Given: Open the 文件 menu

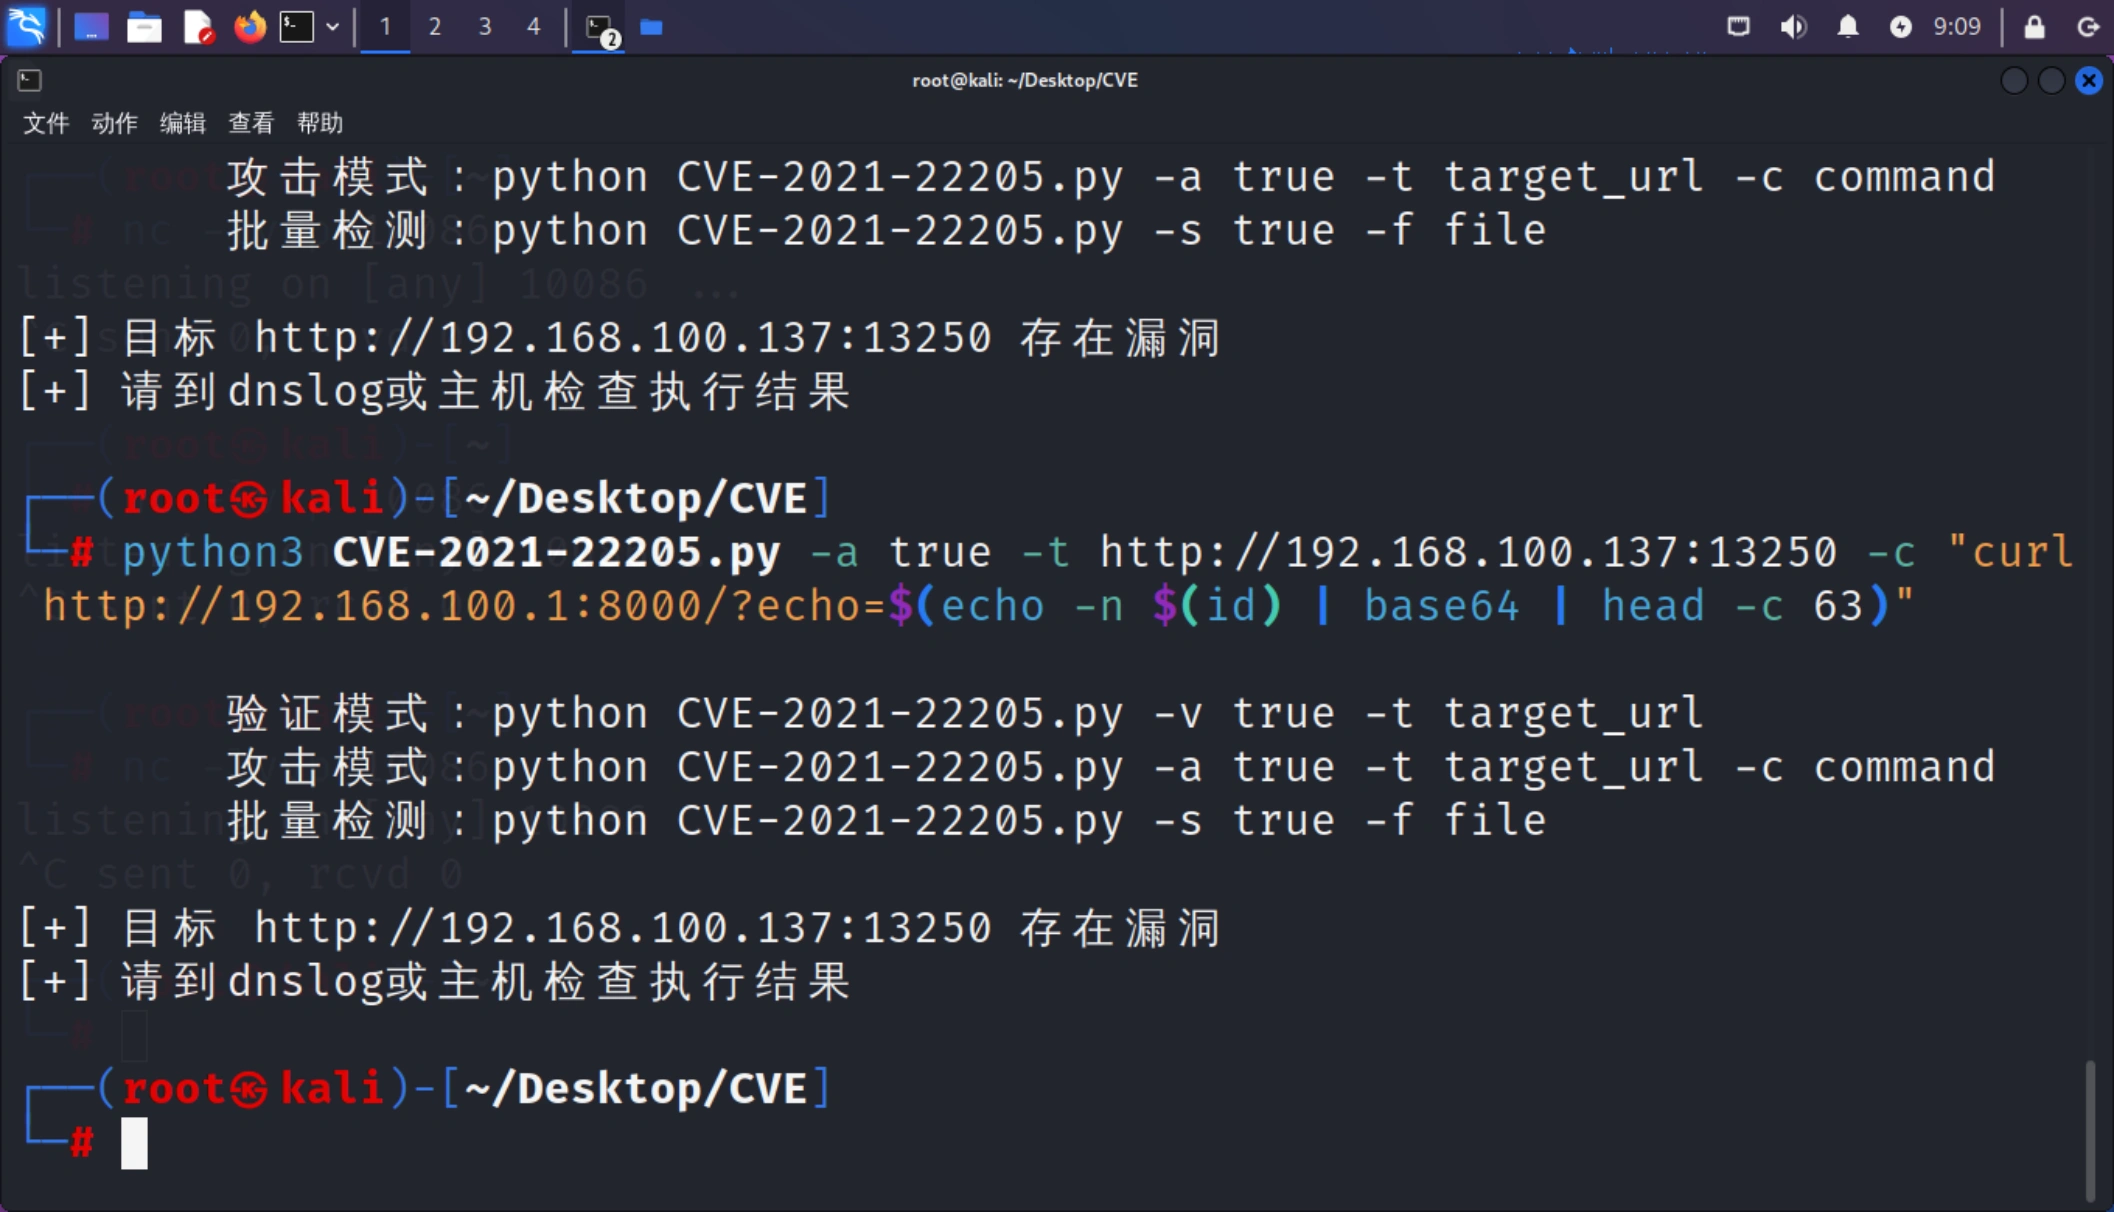Looking at the screenshot, I should tap(46, 123).
